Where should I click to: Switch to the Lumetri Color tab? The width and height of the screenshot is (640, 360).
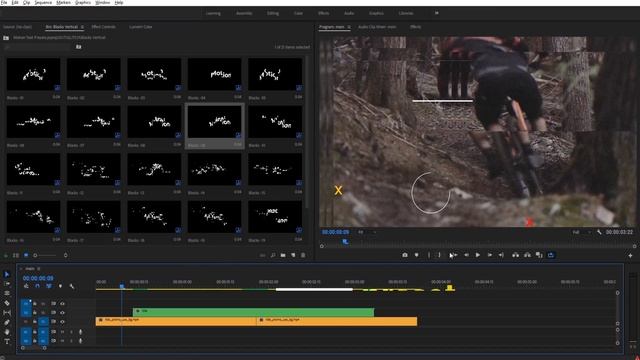pyautogui.click(x=140, y=27)
